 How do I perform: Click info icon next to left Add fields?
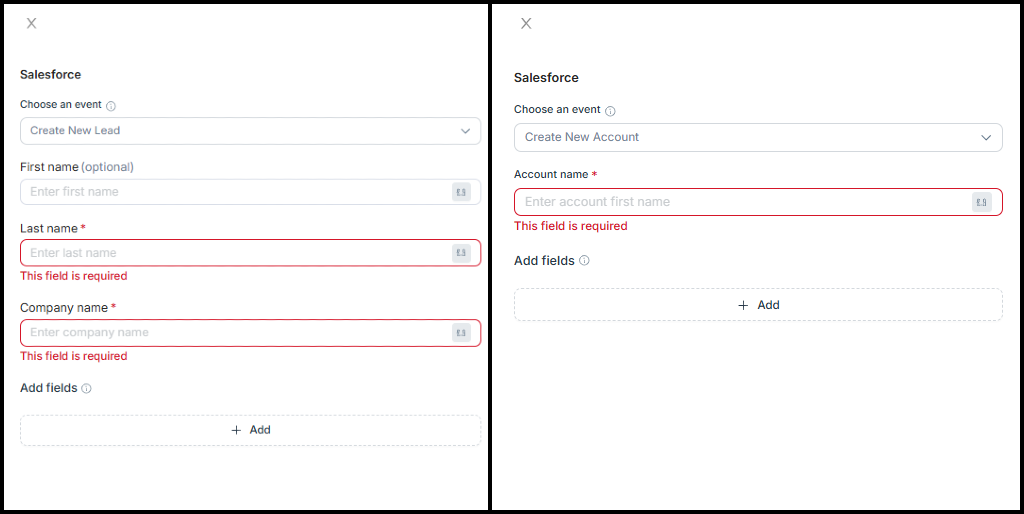tap(86, 389)
